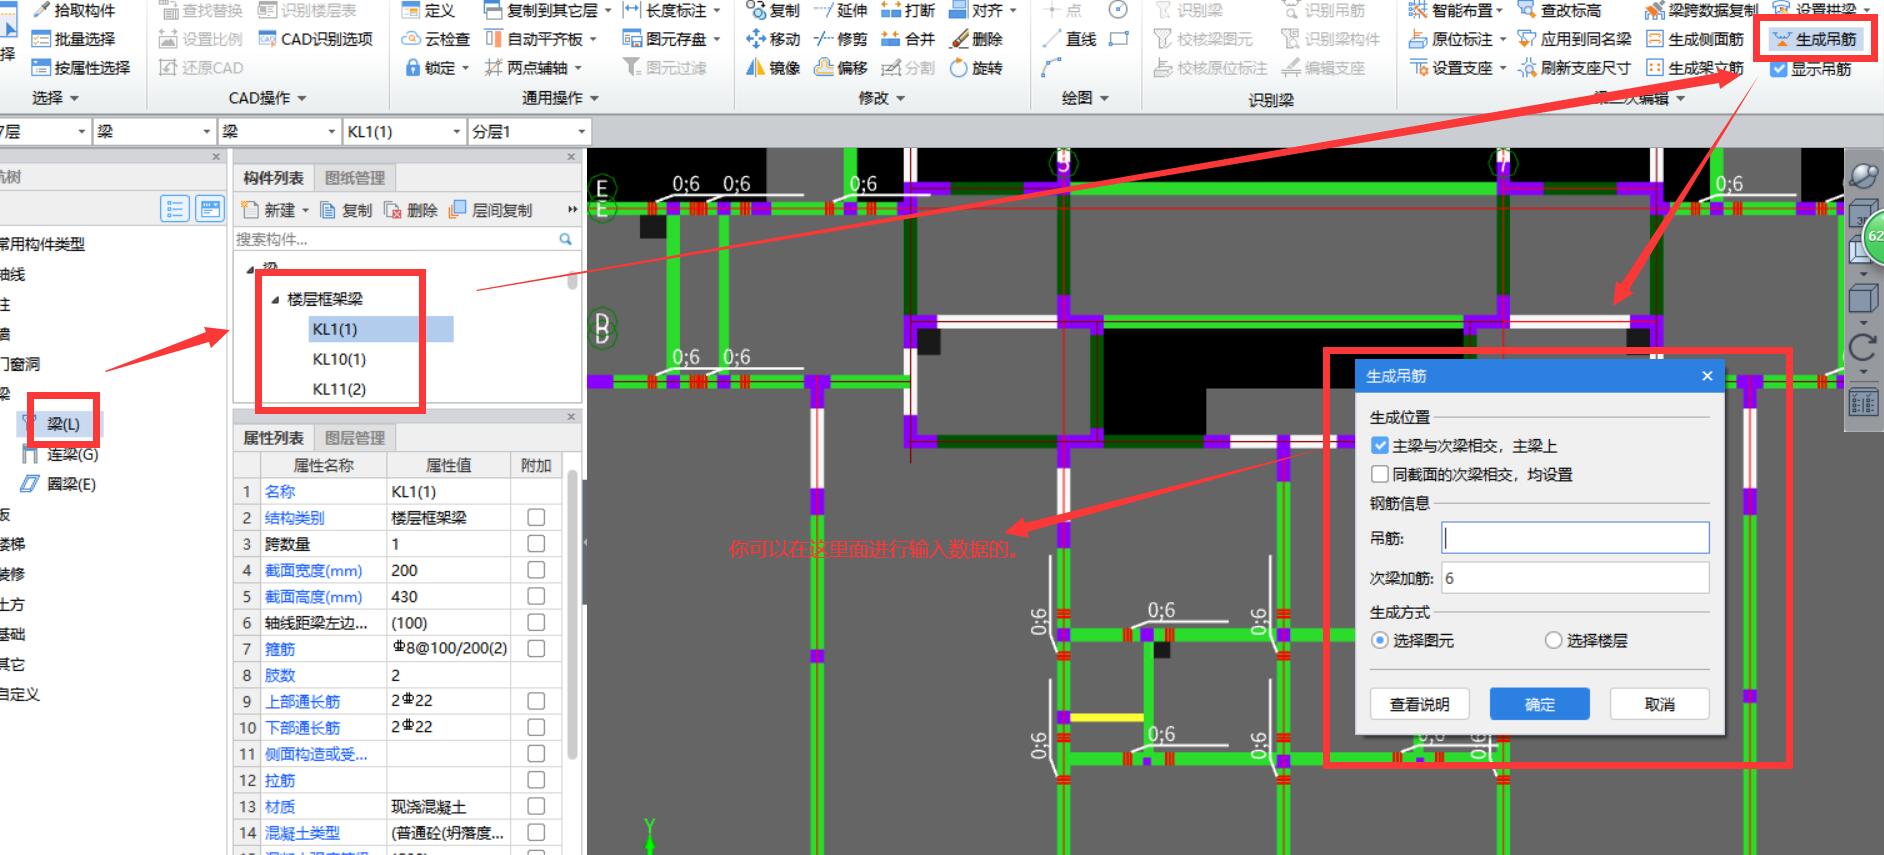The image size is (1884, 855).
Task: Tick 附加 checkbox for 截面宽度 row
Action: pos(536,570)
